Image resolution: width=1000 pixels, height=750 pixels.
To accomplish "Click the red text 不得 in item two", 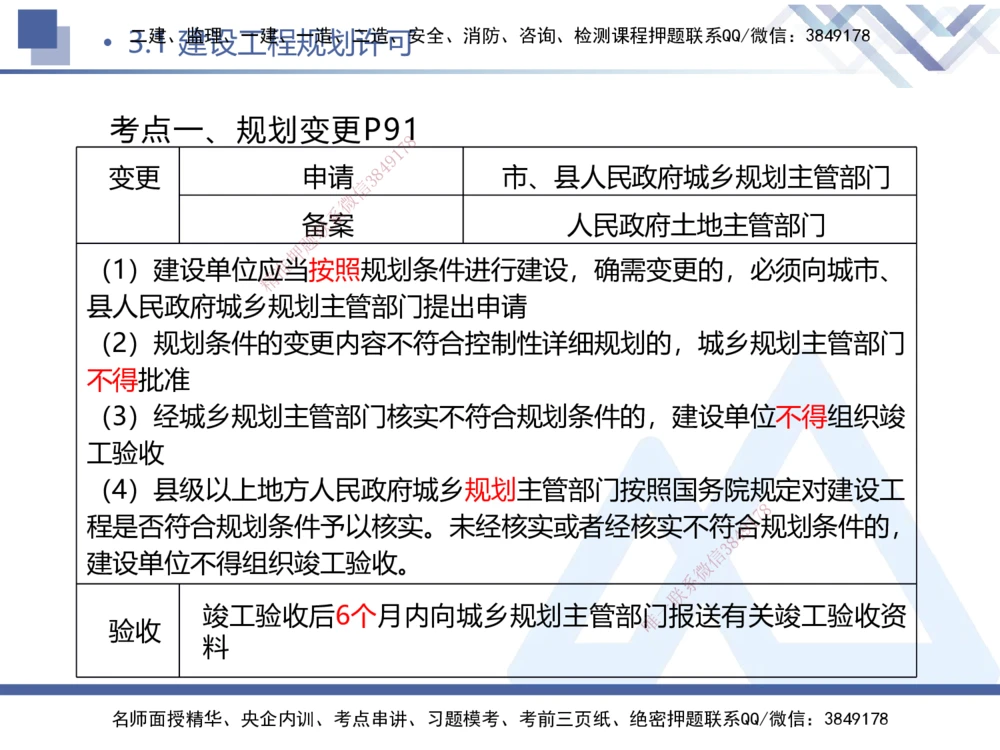I will pyautogui.click(x=114, y=380).
